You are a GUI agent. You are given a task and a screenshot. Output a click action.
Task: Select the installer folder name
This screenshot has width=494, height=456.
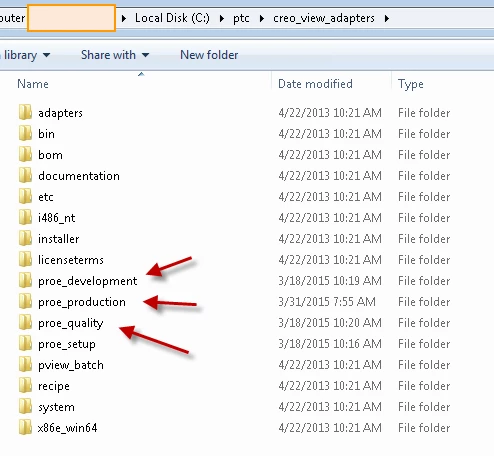point(59,239)
